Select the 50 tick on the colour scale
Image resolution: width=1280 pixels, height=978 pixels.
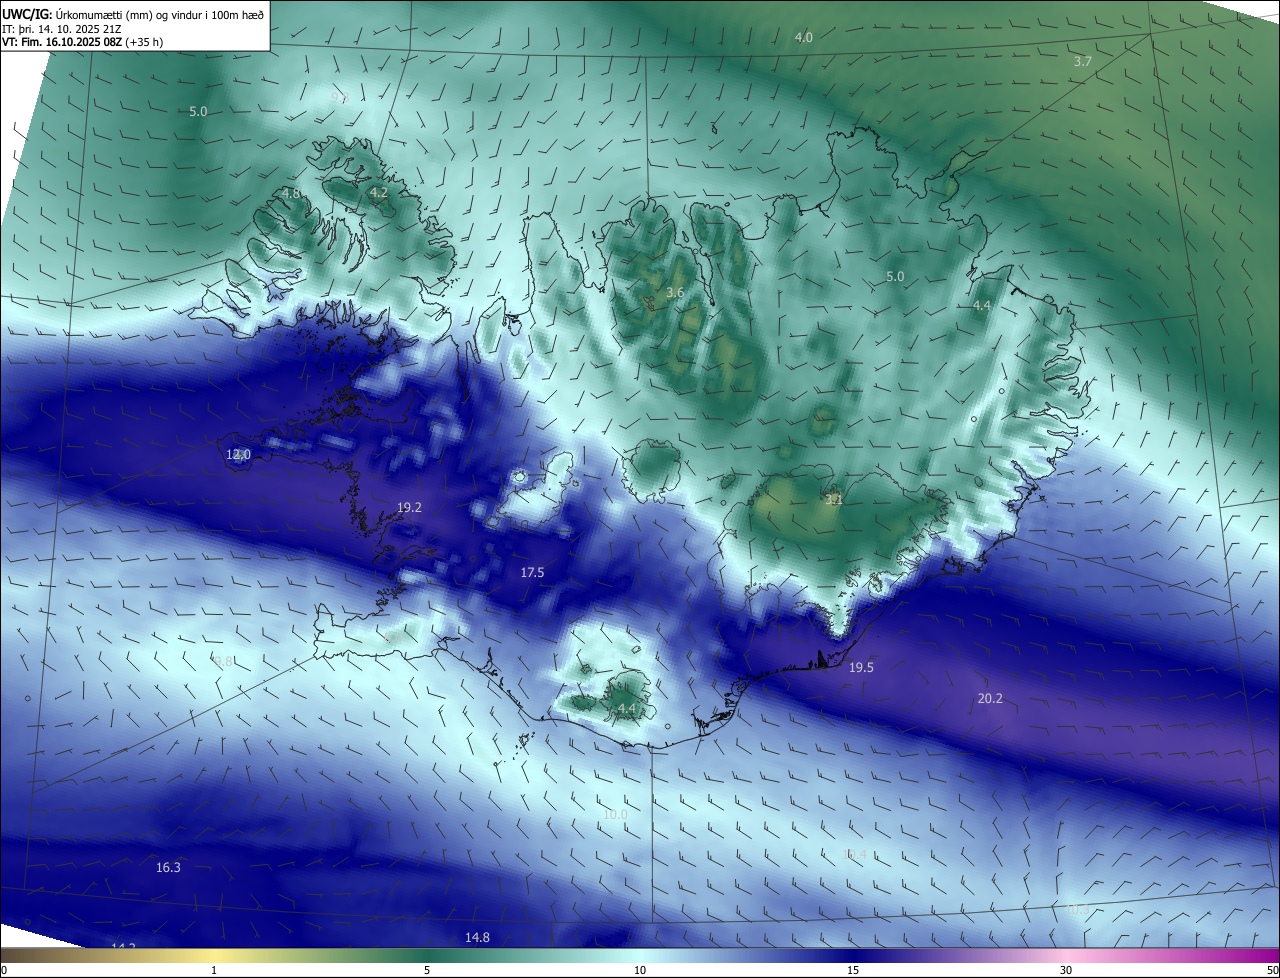[x=1272, y=970]
